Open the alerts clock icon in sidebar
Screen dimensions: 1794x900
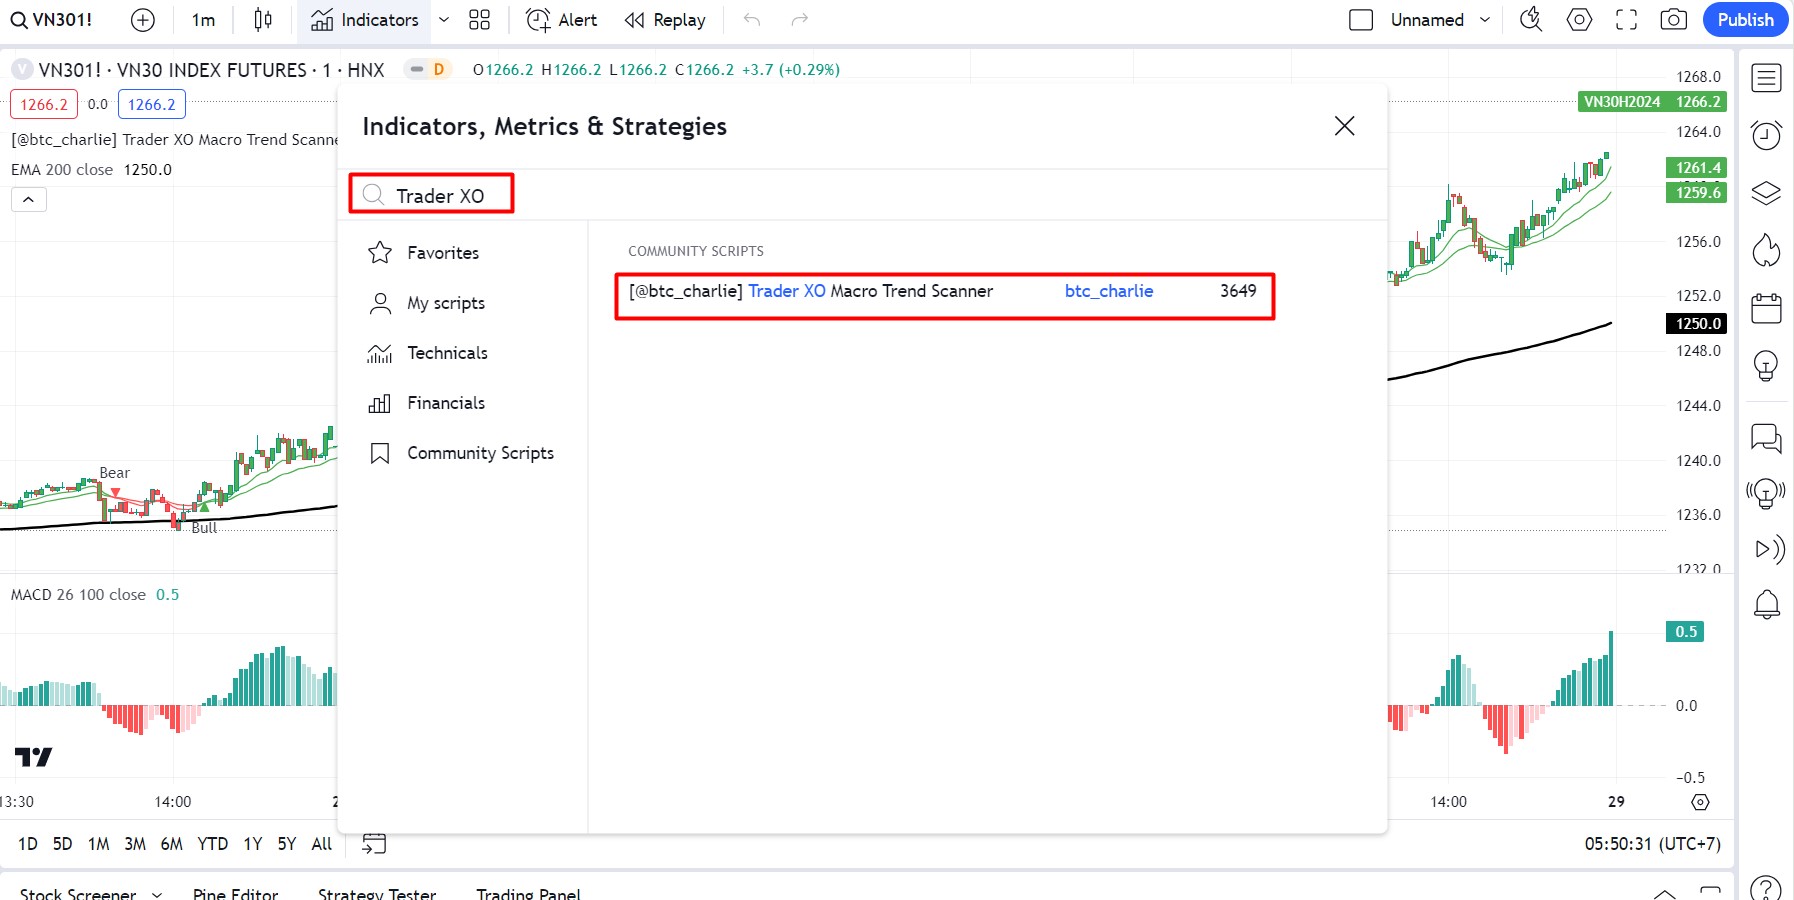coord(1766,135)
